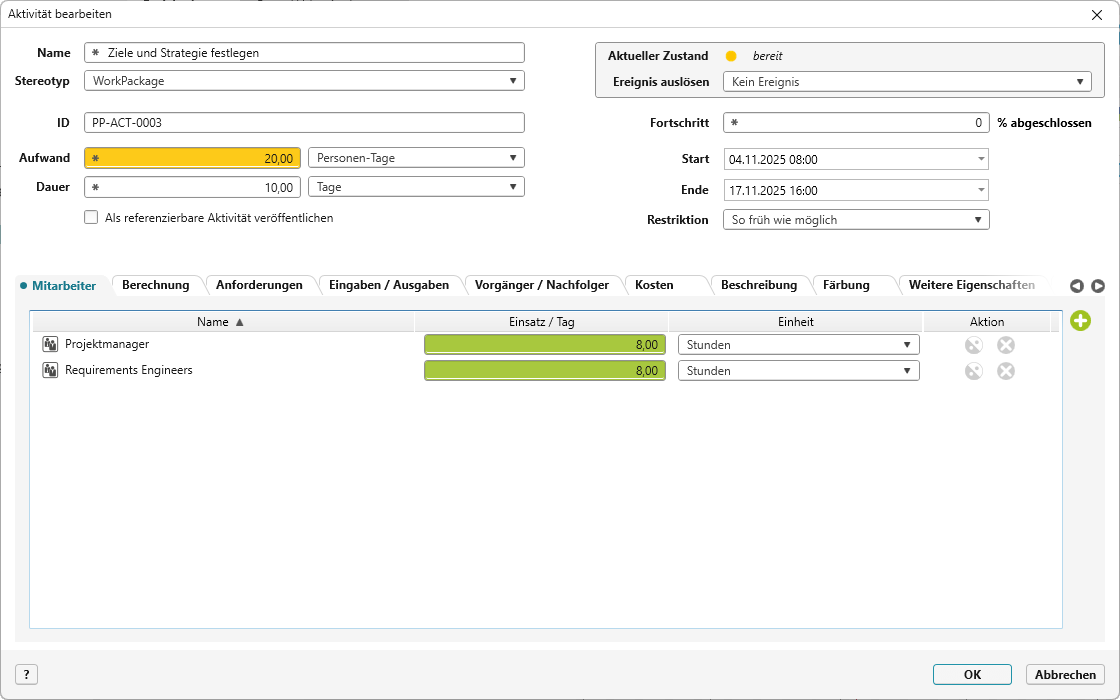Image resolution: width=1120 pixels, height=700 pixels.
Task: Click the delete icon for Requirements Engineers
Action: 1006,371
